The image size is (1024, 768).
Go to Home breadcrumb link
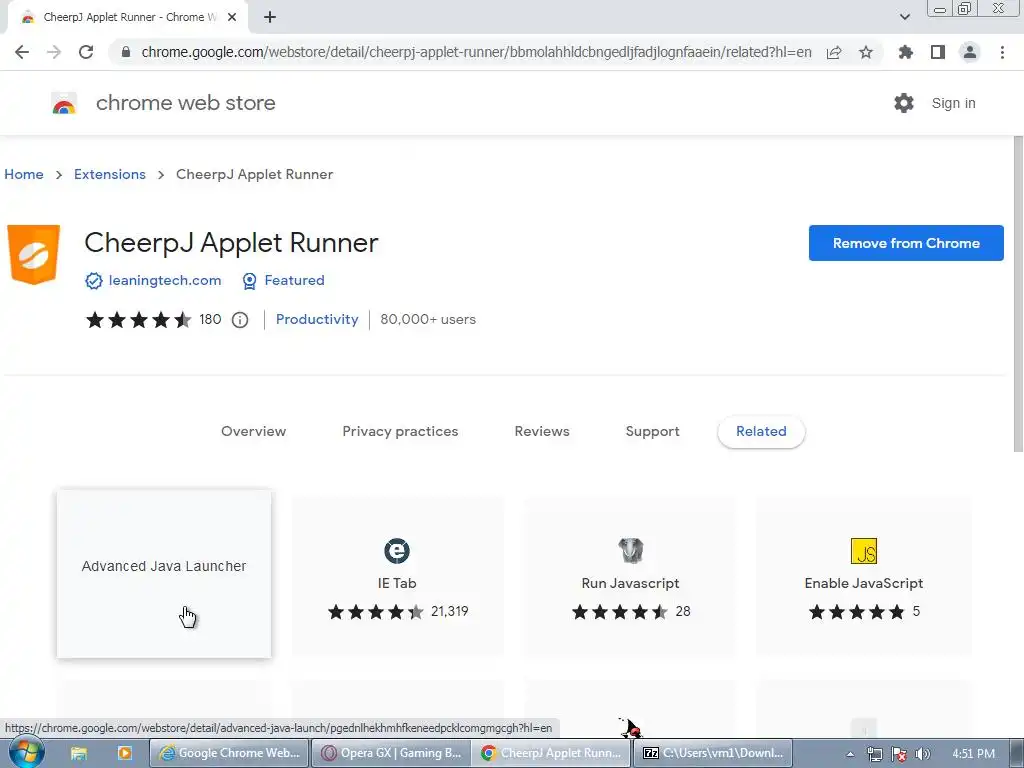click(x=24, y=174)
